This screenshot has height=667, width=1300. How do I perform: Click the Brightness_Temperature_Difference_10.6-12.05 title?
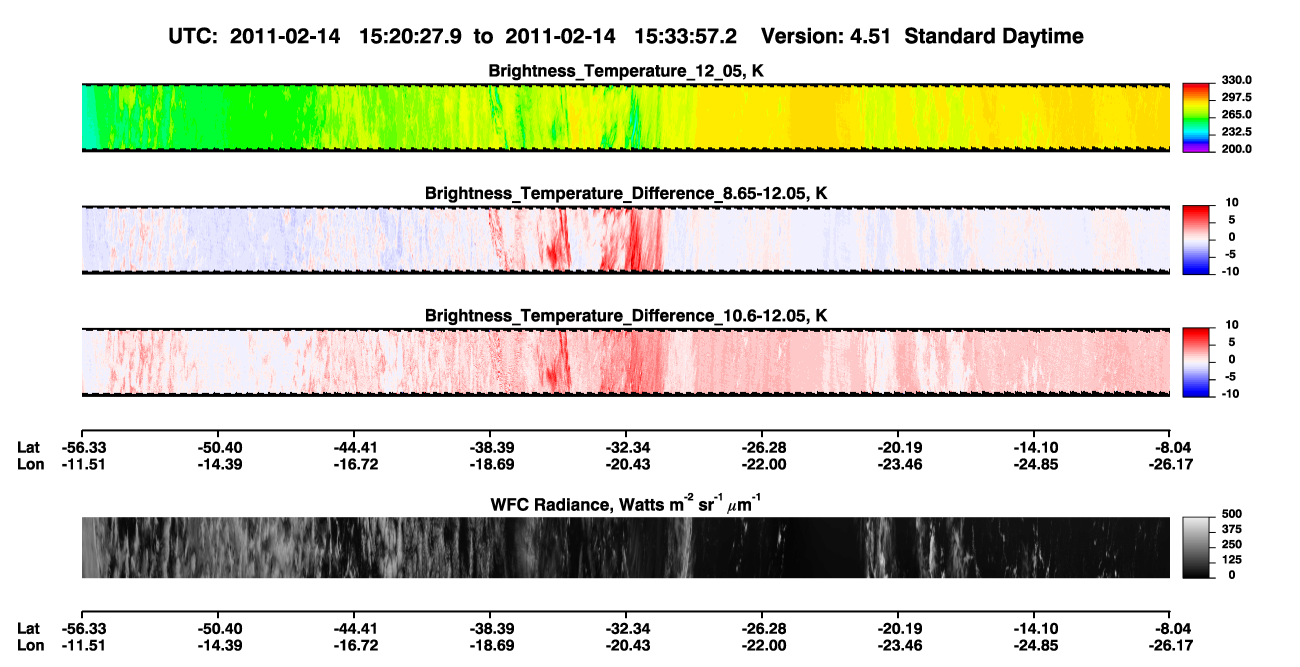point(626,315)
